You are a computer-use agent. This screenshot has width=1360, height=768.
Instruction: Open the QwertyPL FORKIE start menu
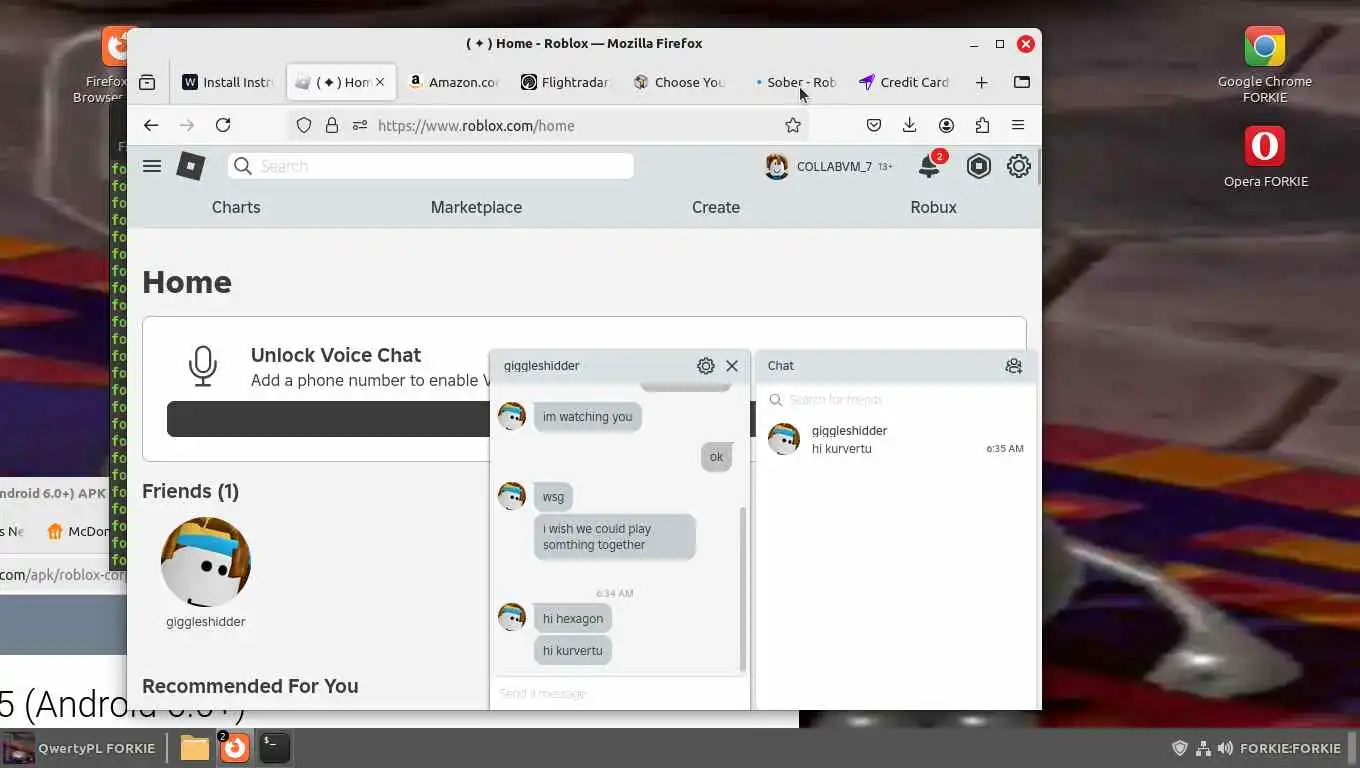coord(79,748)
